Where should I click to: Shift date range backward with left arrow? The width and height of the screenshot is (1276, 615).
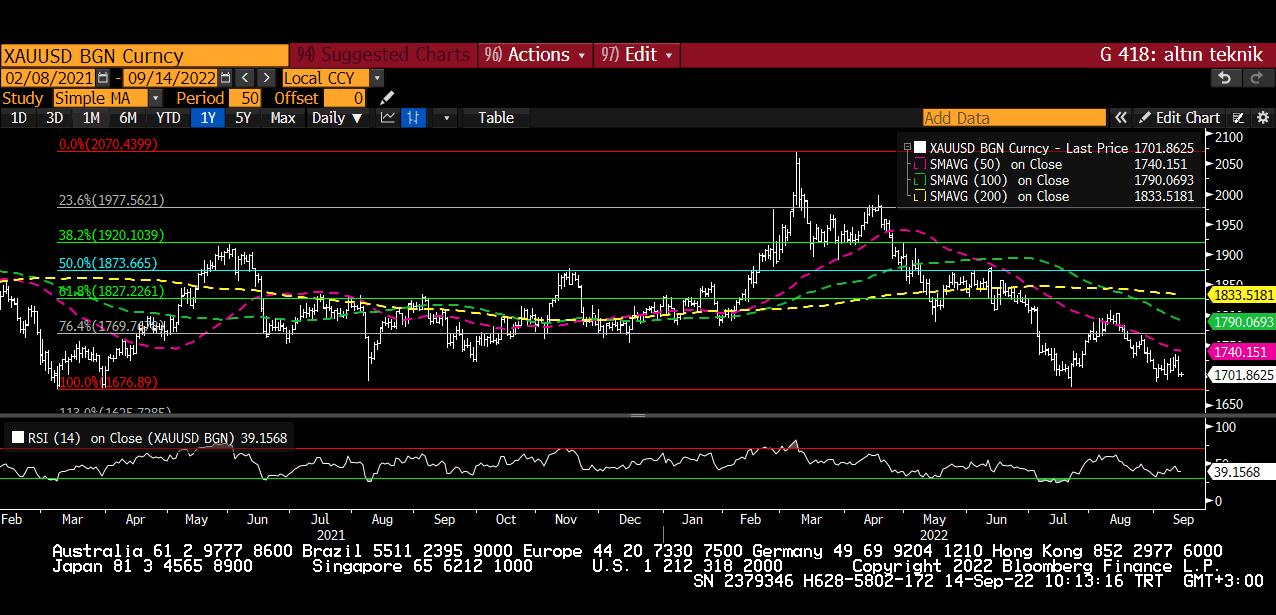pos(246,77)
